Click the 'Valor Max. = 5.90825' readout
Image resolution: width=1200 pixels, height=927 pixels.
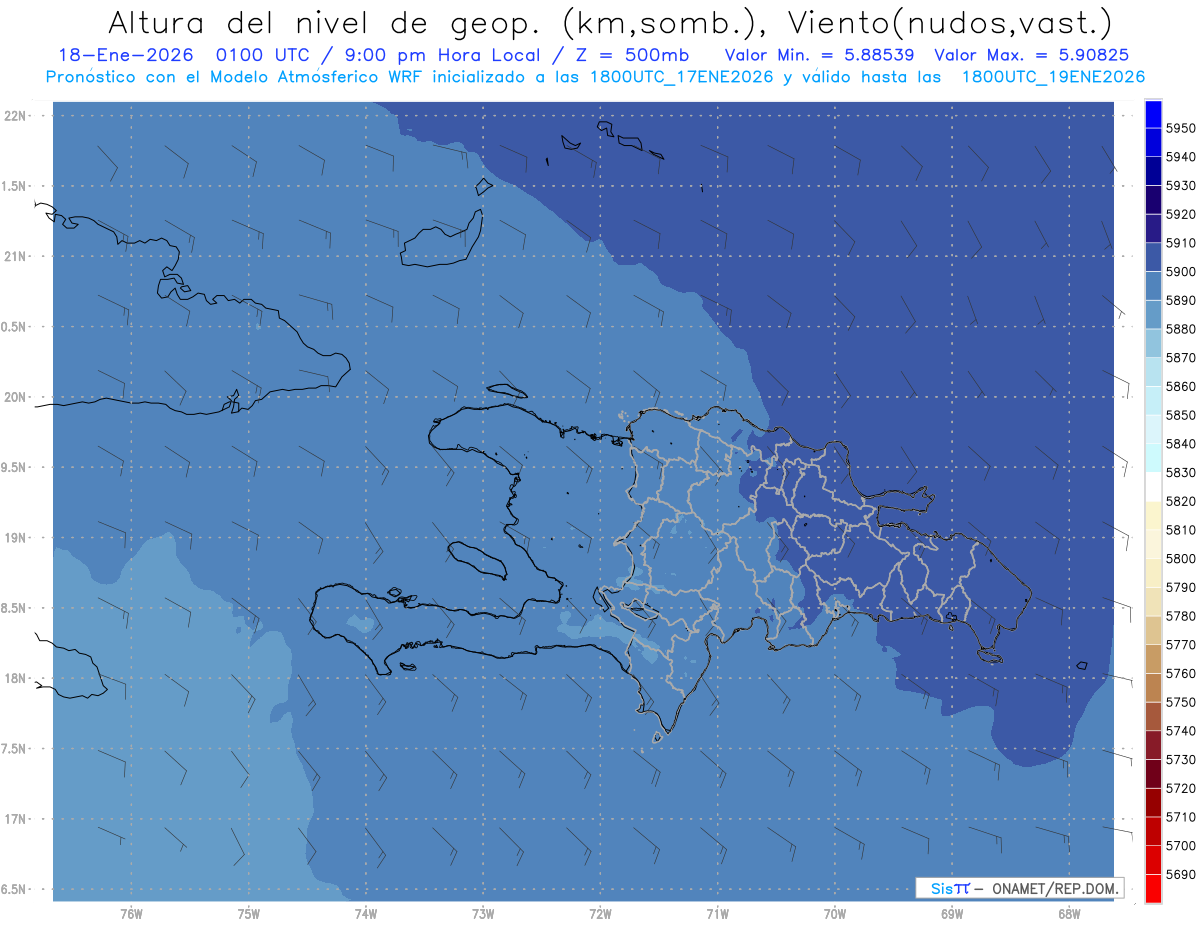coord(1031,55)
